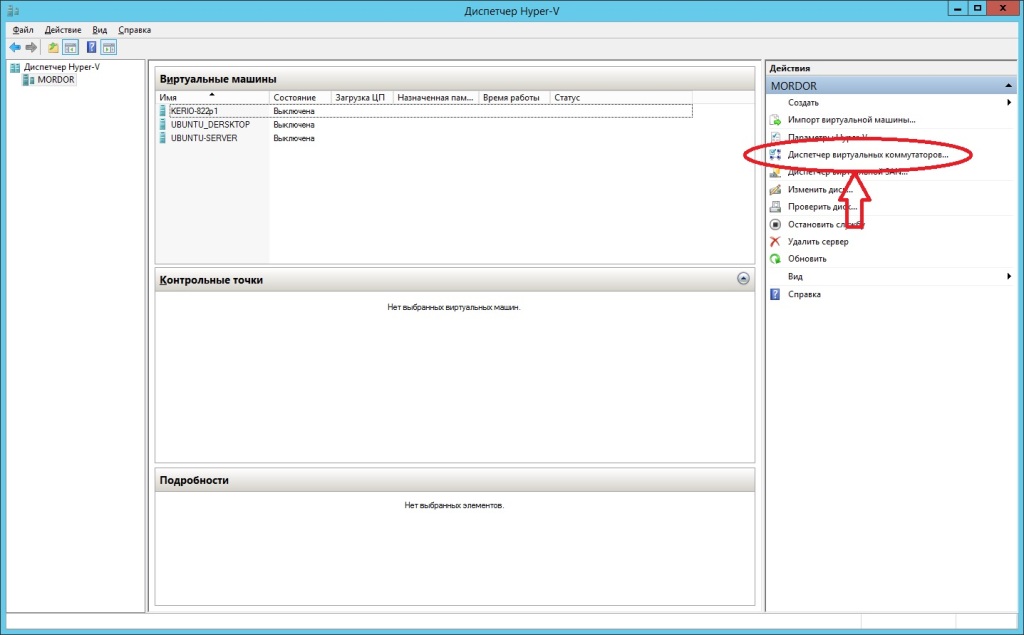Viewport: 1024px width, 635px height.
Task: Open Диспетчер виртуальных коммутаторов action
Action: pos(866,155)
